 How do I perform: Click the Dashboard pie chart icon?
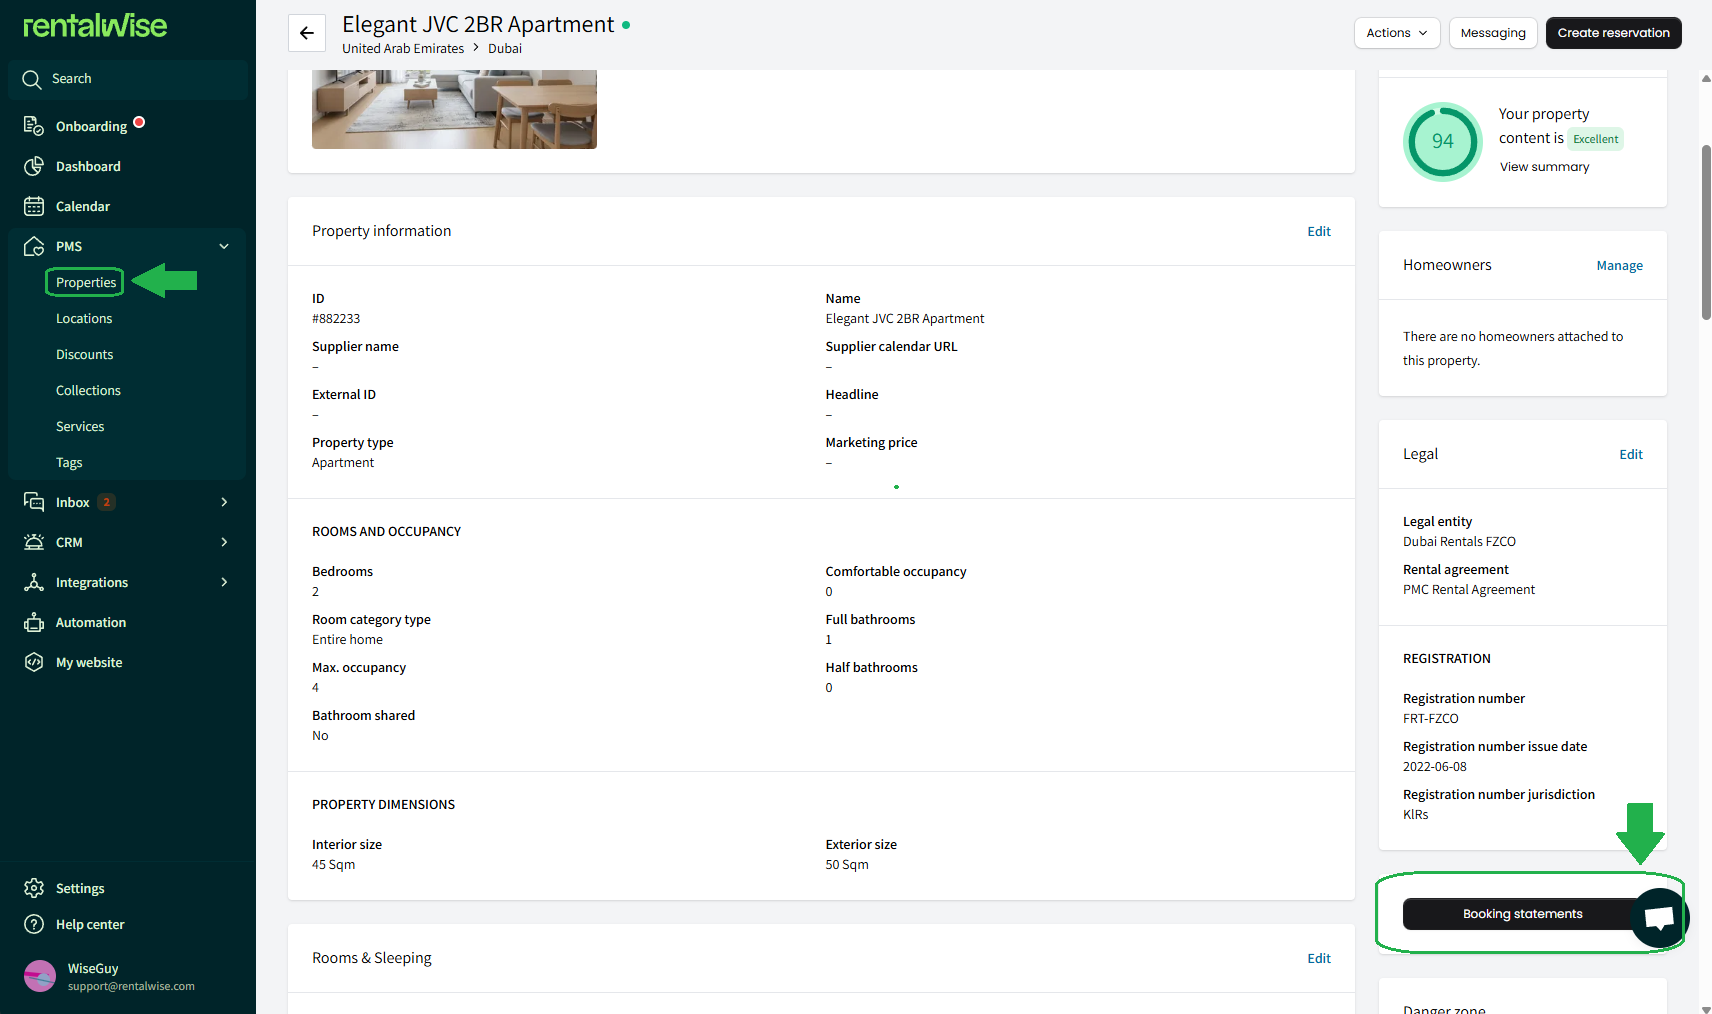click(x=34, y=166)
